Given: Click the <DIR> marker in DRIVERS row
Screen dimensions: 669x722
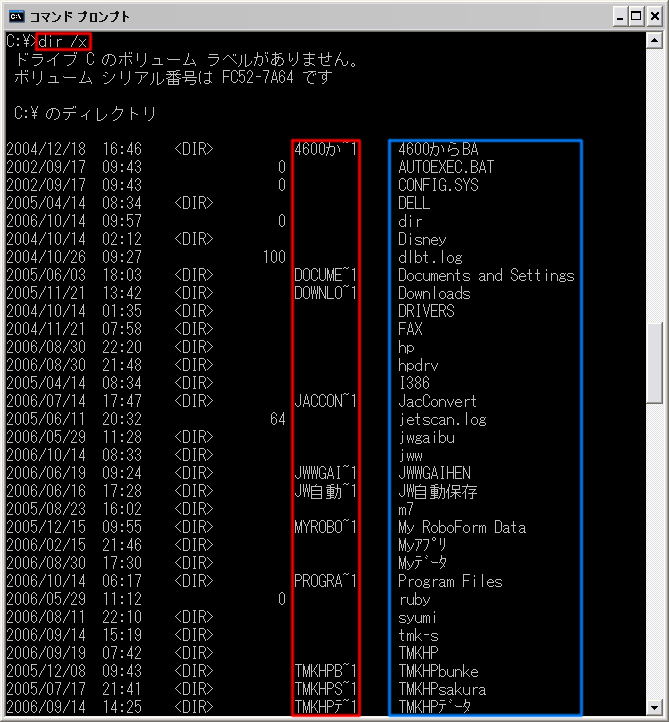Looking at the screenshot, I should coord(194,311).
